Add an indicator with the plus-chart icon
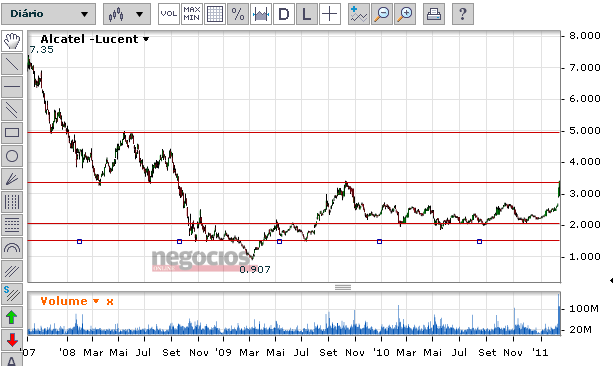 [x=358, y=14]
